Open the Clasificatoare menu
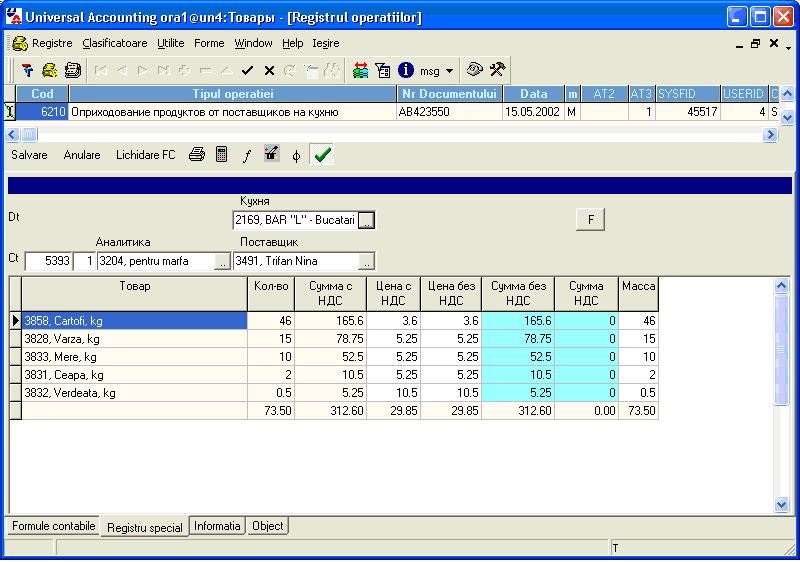 115,43
